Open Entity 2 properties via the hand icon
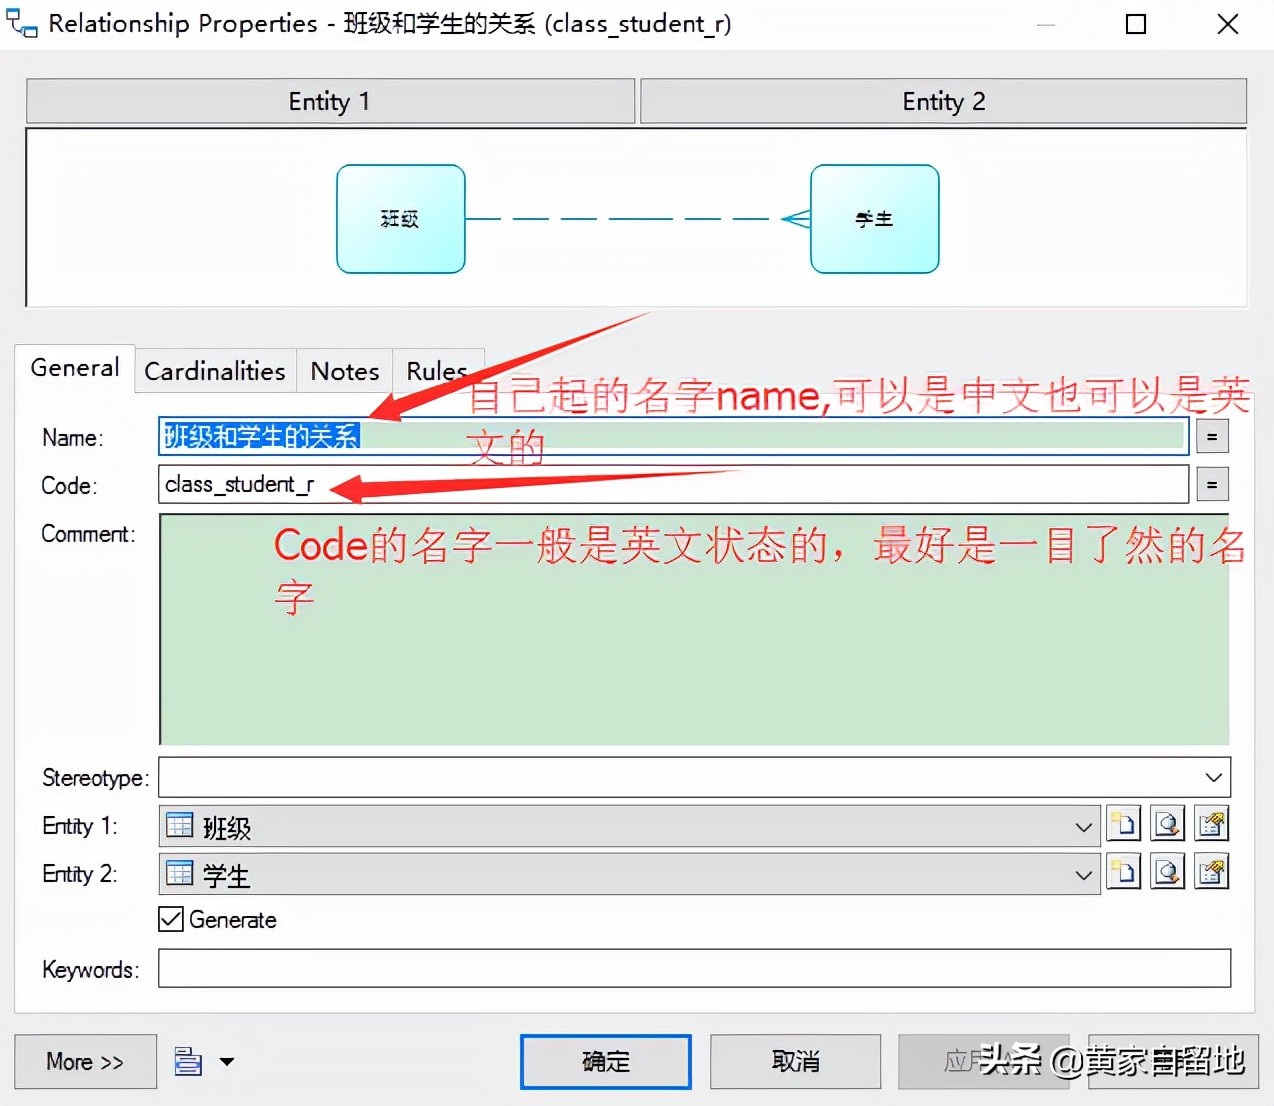Screen dimensions: 1274x1106 (x=1211, y=871)
